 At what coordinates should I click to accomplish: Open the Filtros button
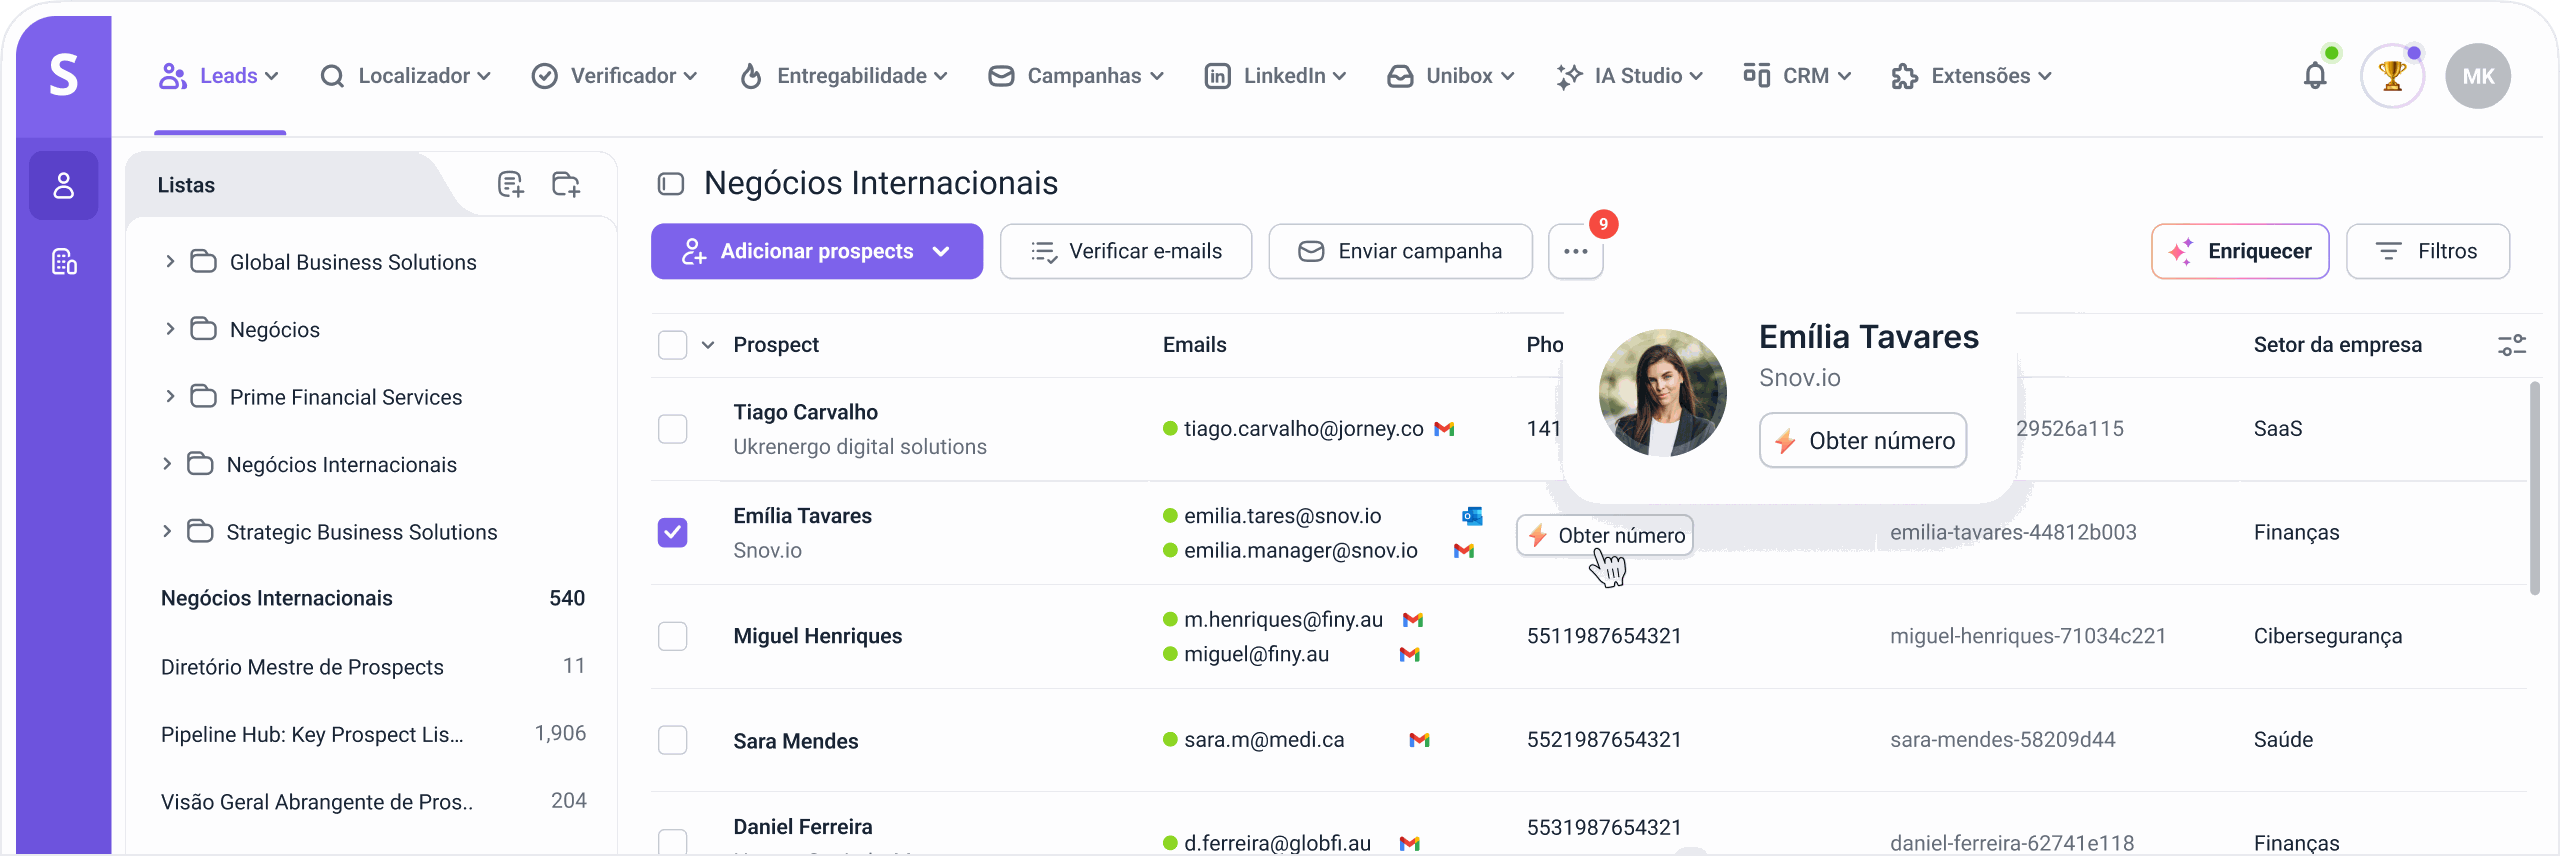tap(2427, 251)
